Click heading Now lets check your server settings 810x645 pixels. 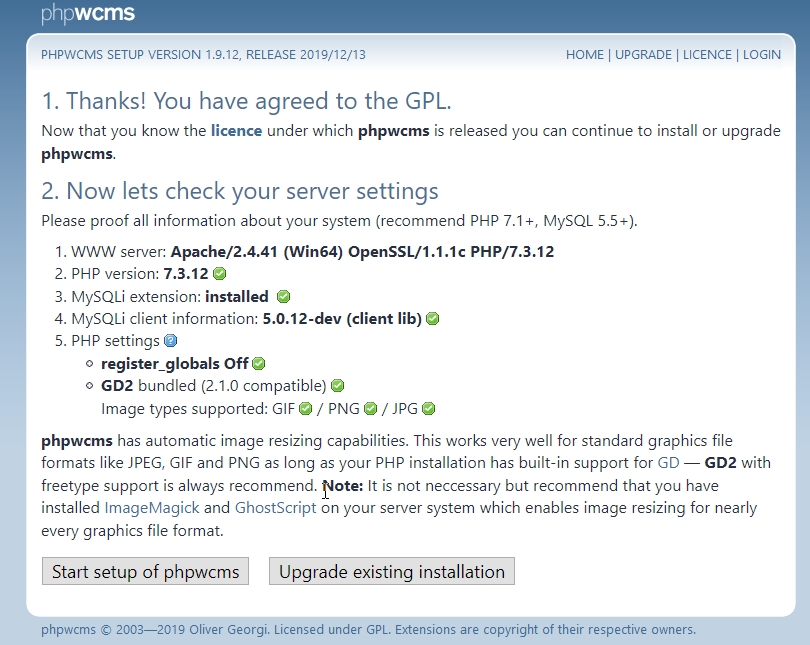click(240, 191)
